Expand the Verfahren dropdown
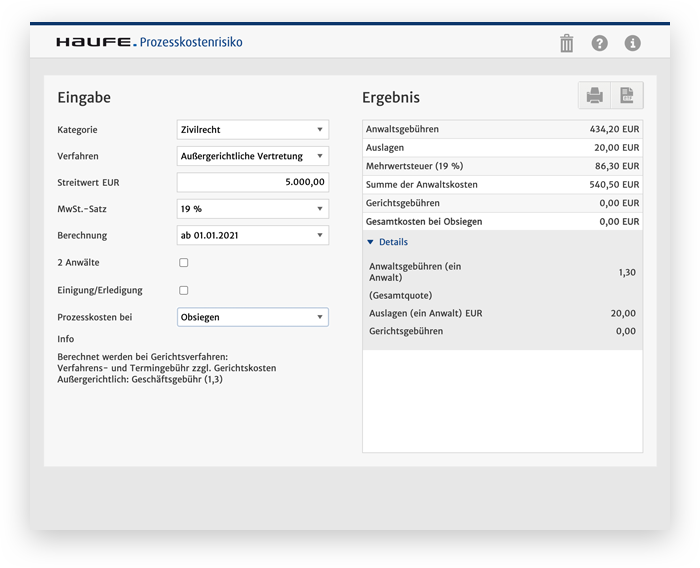700x568 pixels. [x=252, y=156]
